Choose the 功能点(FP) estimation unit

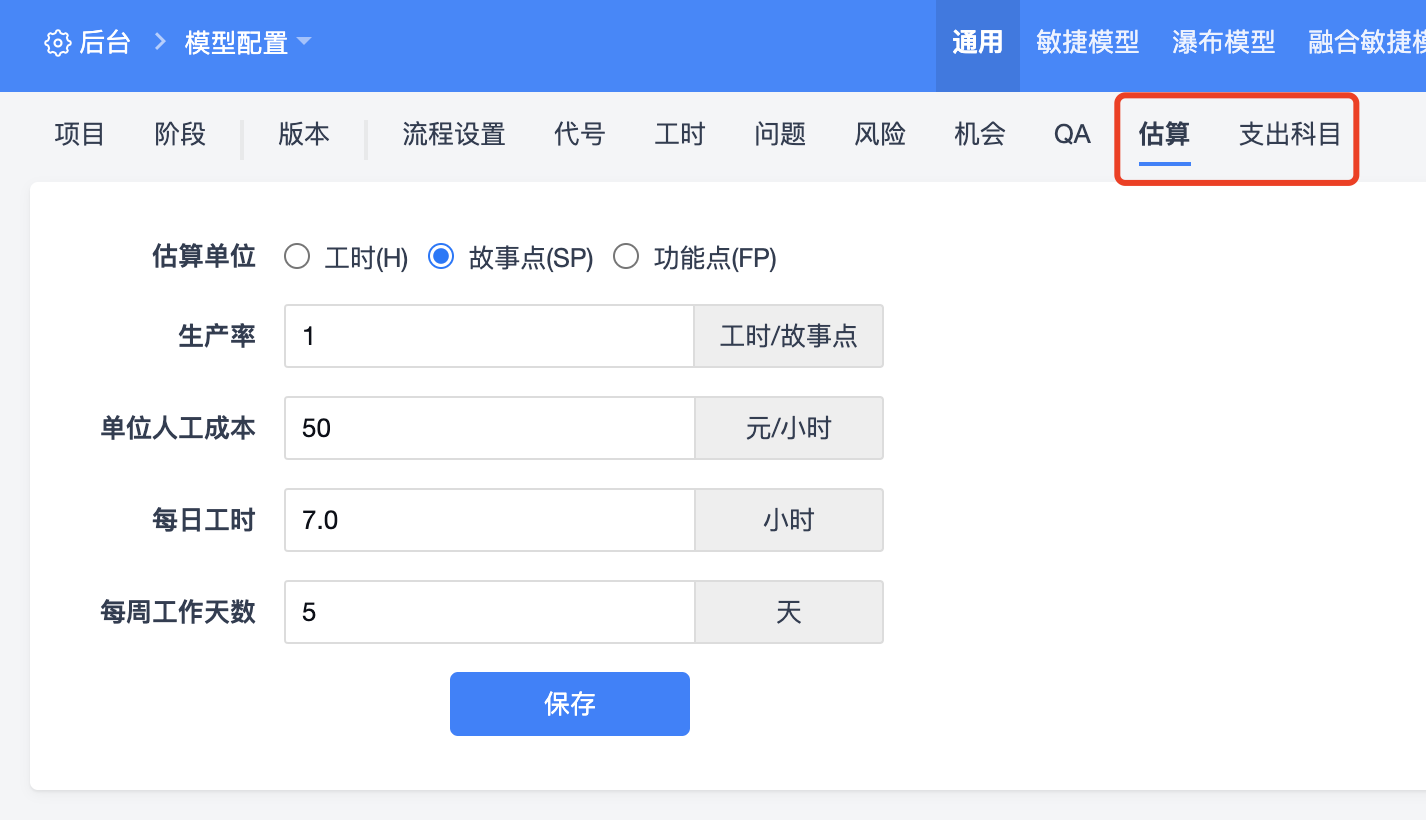click(626, 258)
